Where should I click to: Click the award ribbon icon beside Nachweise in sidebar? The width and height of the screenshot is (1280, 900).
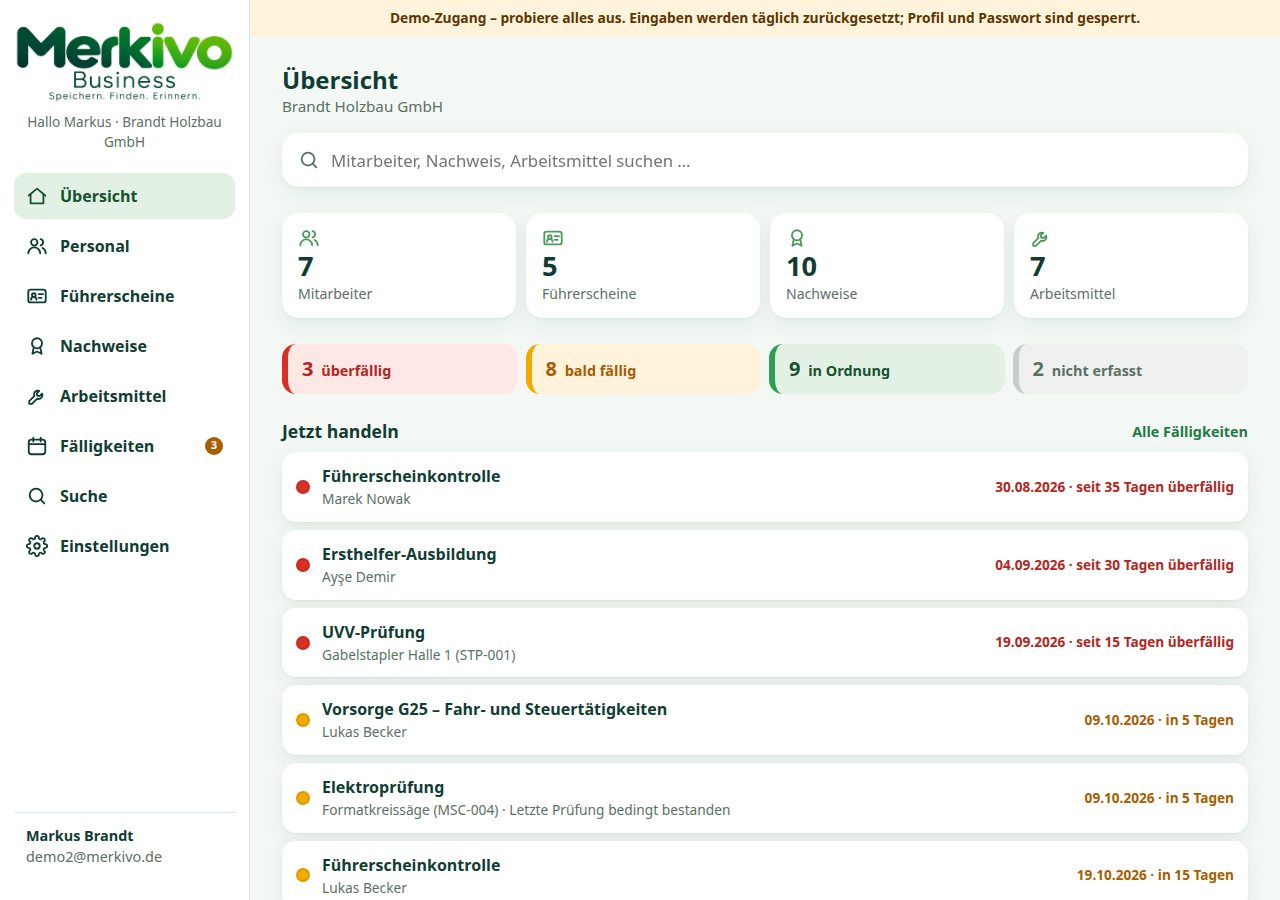click(x=37, y=346)
